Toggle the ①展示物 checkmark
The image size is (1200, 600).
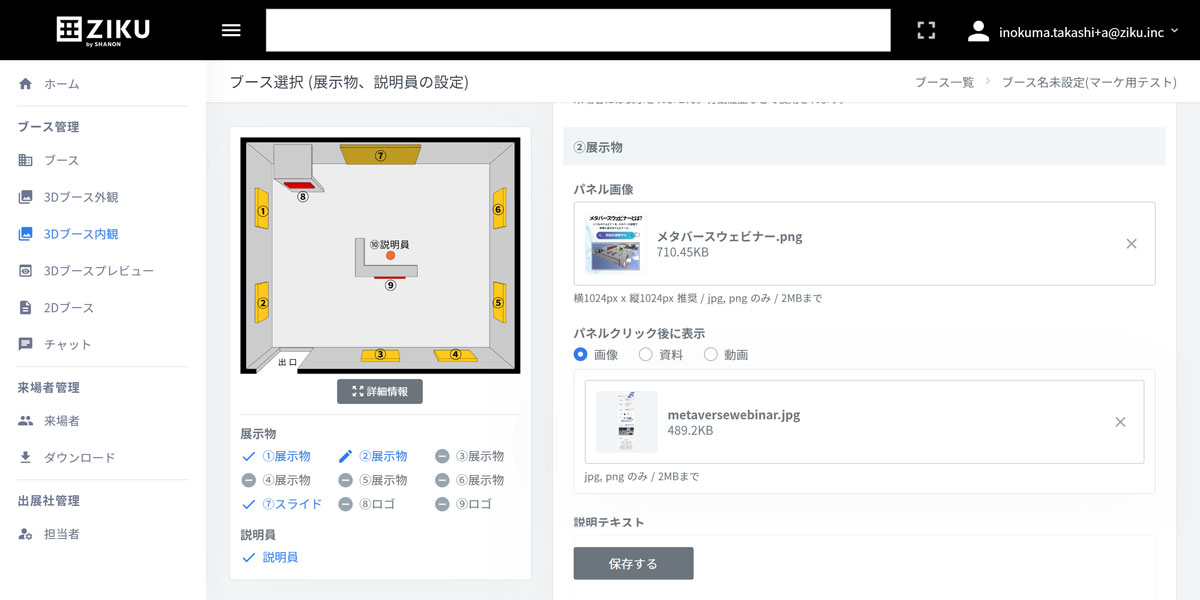(249, 455)
